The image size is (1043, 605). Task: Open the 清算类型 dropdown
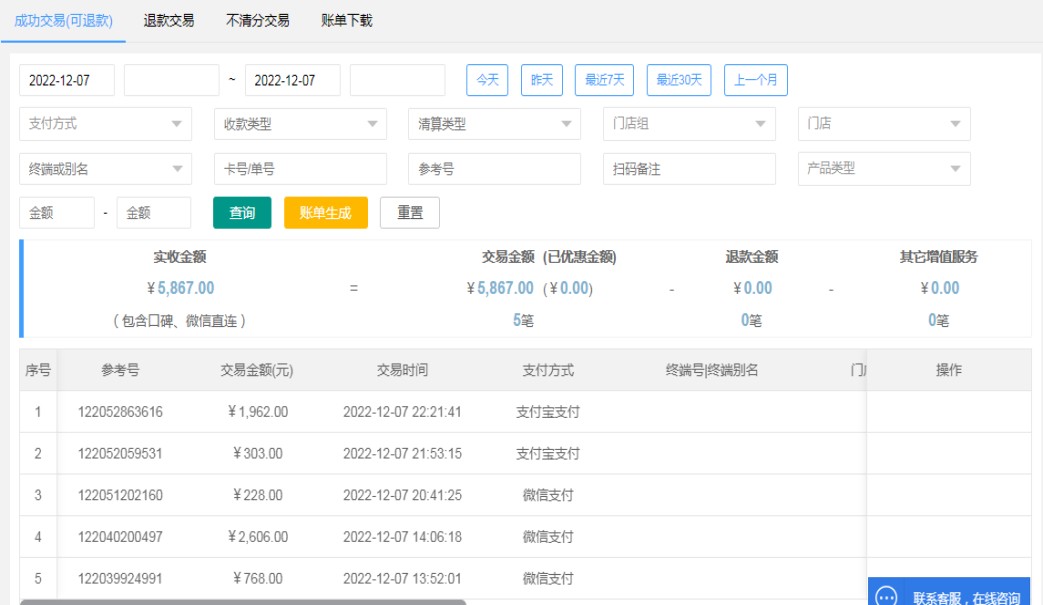click(x=494, y=124)
